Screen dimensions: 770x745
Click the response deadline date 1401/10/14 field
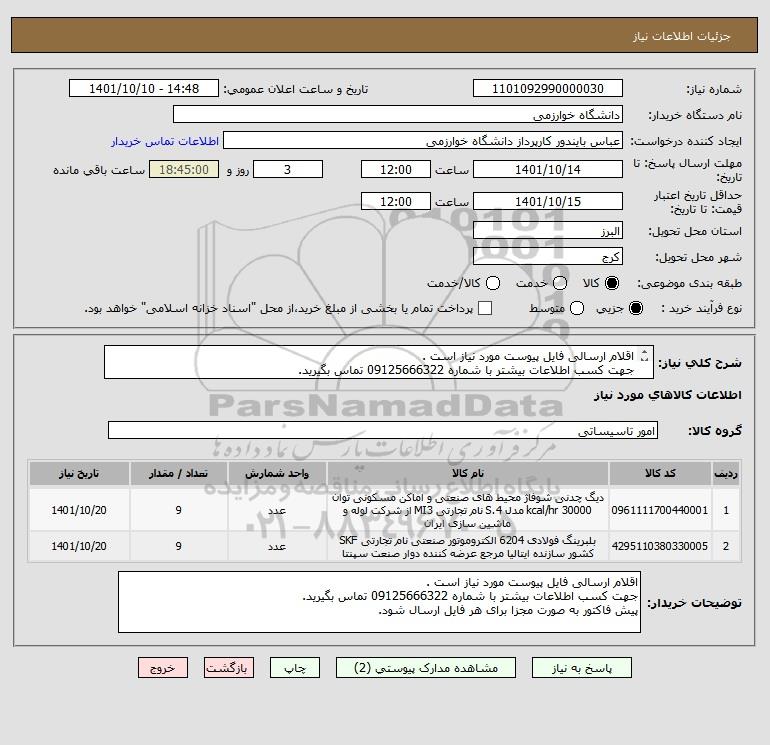coord(548,169)
